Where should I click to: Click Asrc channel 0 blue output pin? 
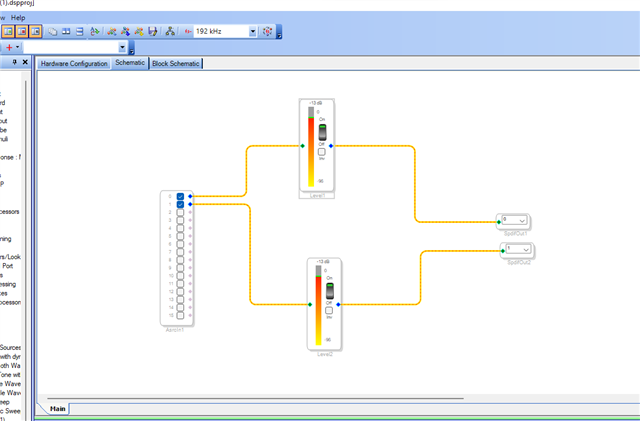(190, 196)
